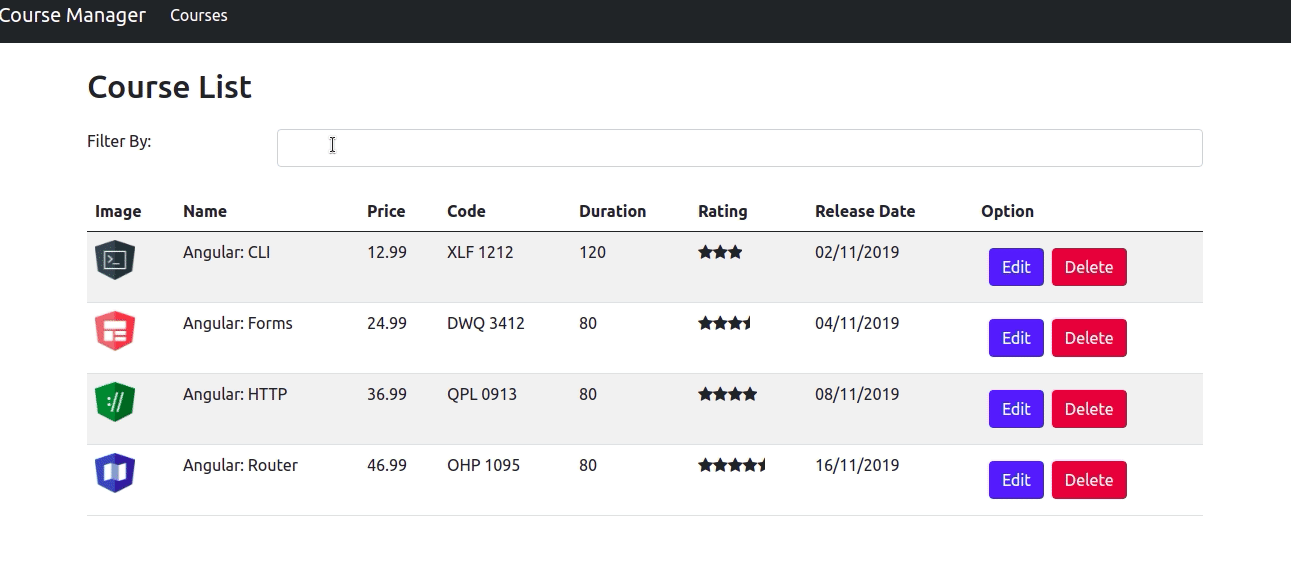
Task: Click the release date 04/11/2019
Action: [857, 323]
